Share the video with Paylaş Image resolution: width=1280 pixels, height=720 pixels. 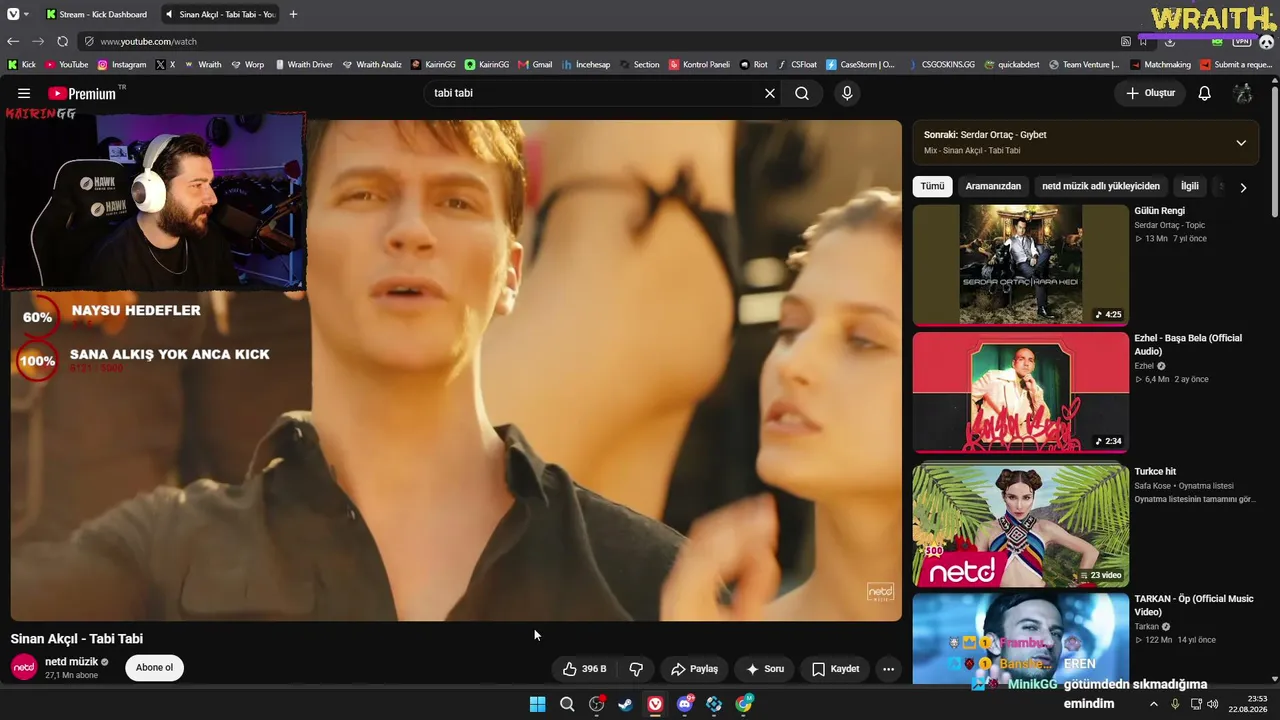tap(694, 669)
